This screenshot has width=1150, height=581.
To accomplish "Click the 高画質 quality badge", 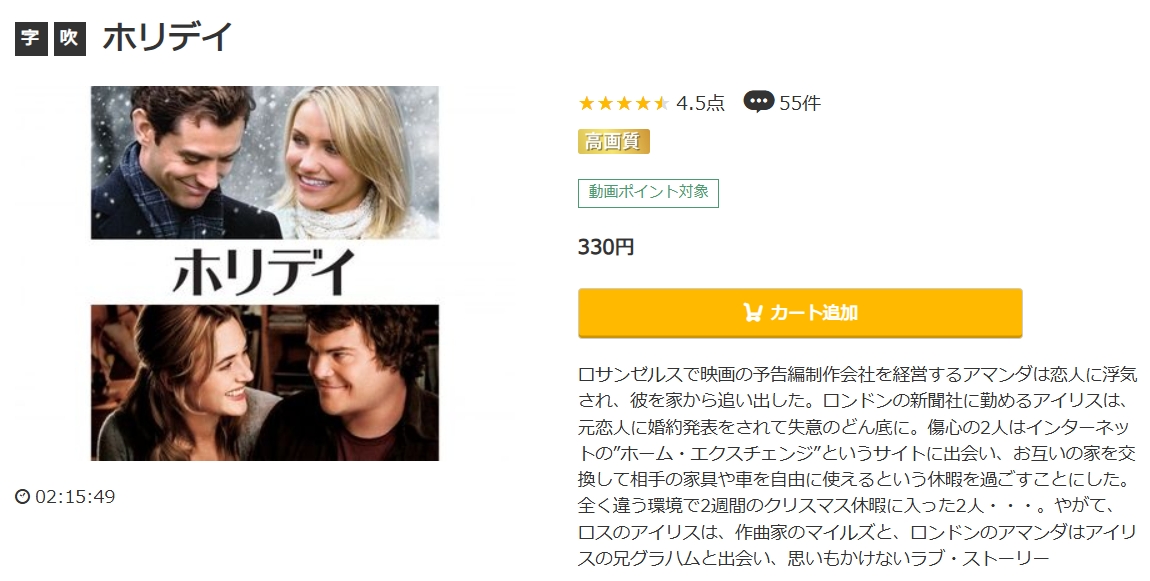I will pyautogui.click(x=614, y=141).
